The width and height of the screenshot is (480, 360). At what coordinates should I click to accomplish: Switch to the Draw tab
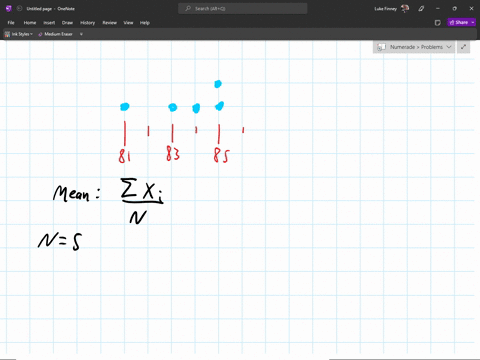(67, 23)
